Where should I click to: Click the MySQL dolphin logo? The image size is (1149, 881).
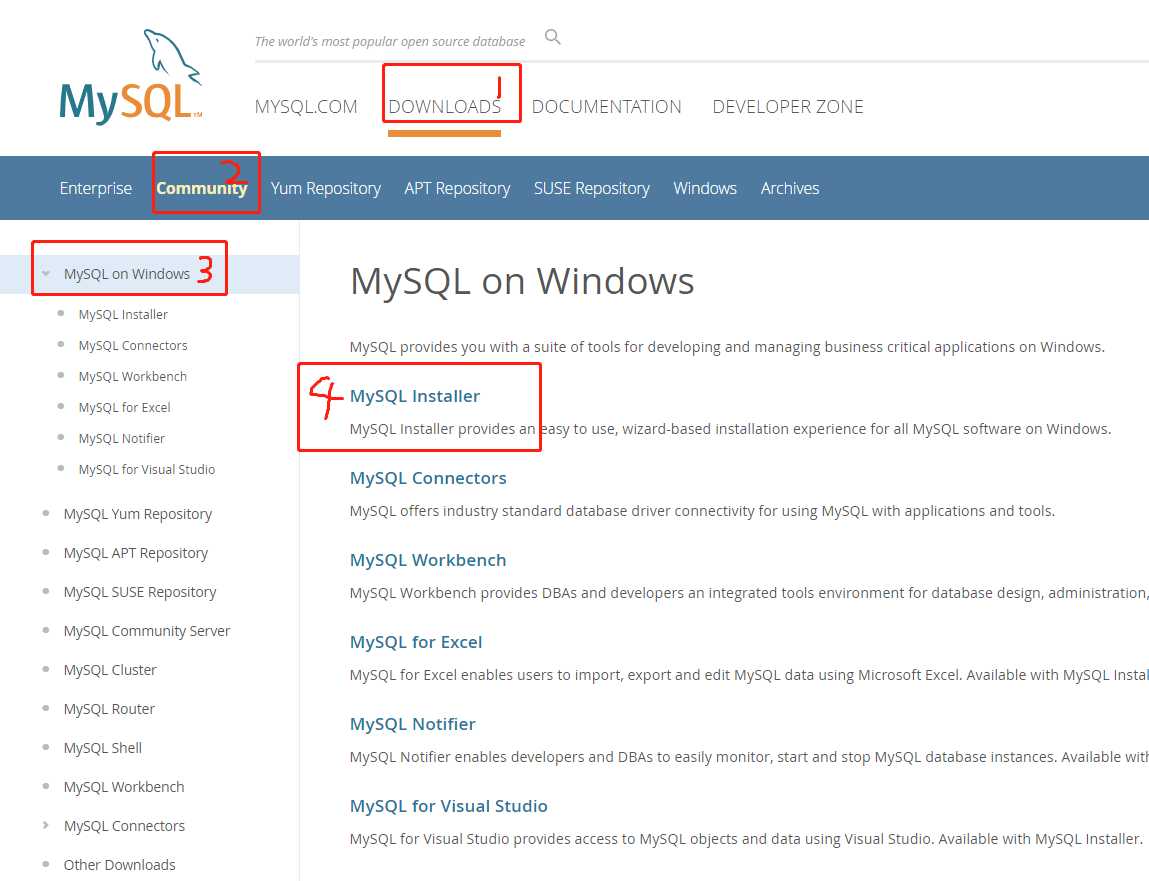point(130,76)
